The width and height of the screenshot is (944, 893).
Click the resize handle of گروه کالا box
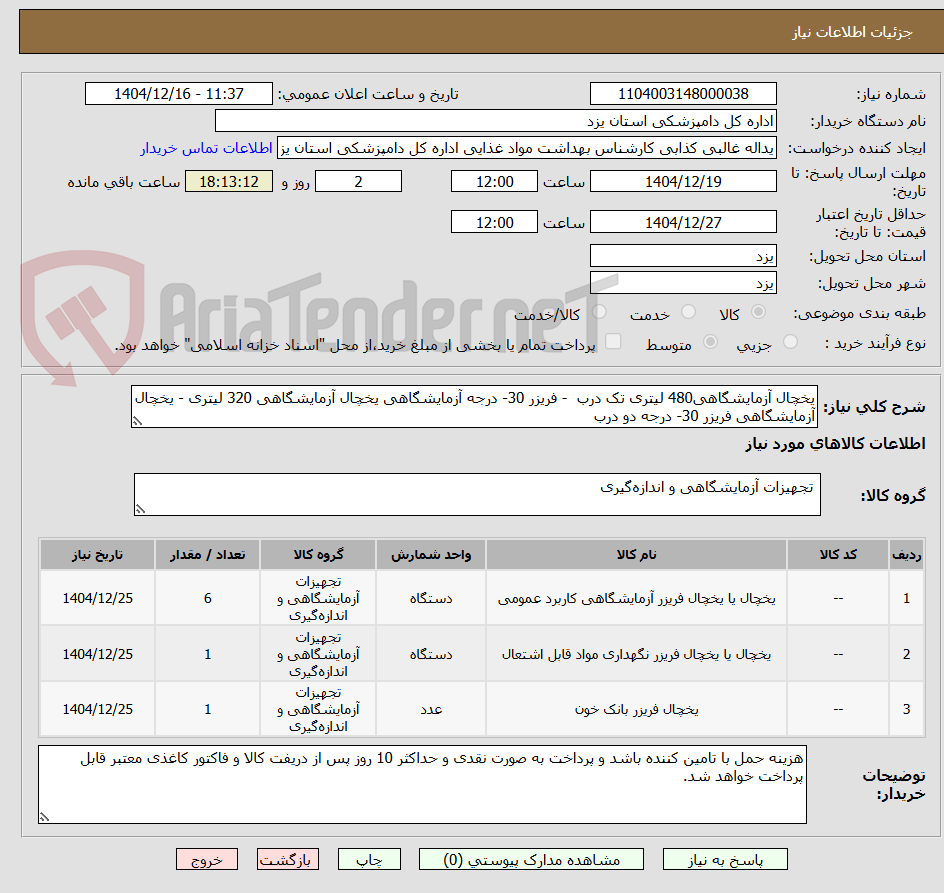(140, 509)
